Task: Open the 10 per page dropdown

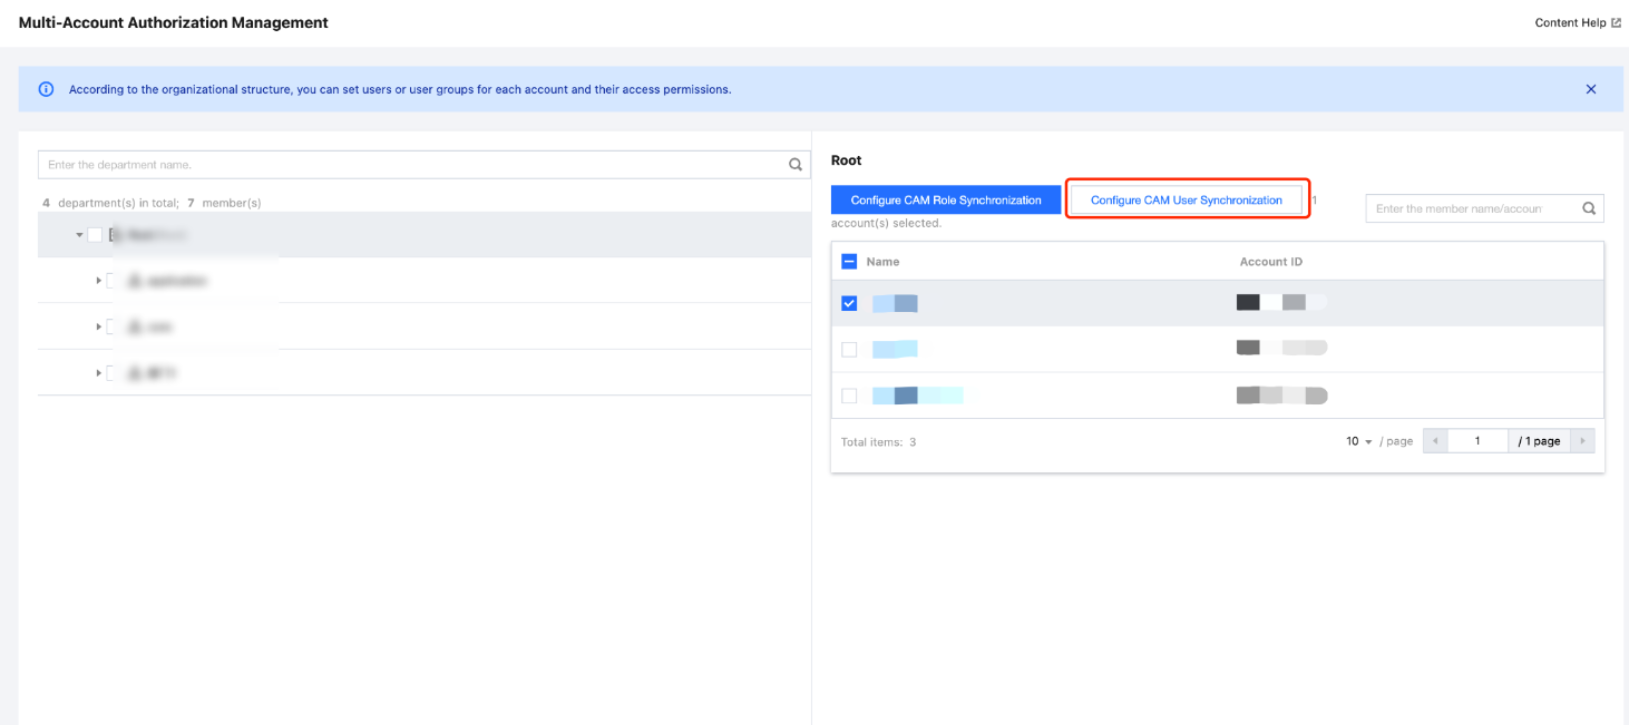Action: [1358, 441]
